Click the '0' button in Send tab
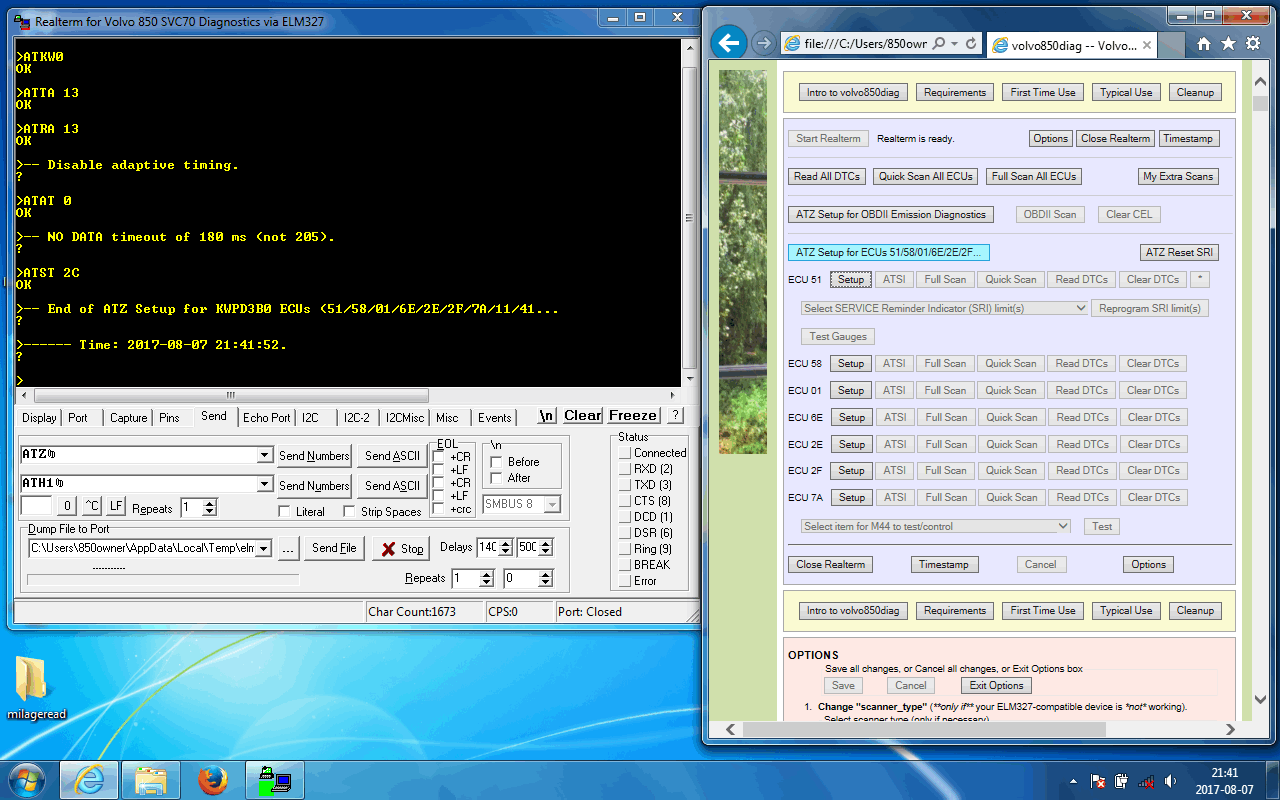The image size is (1280, 800). 67,507
